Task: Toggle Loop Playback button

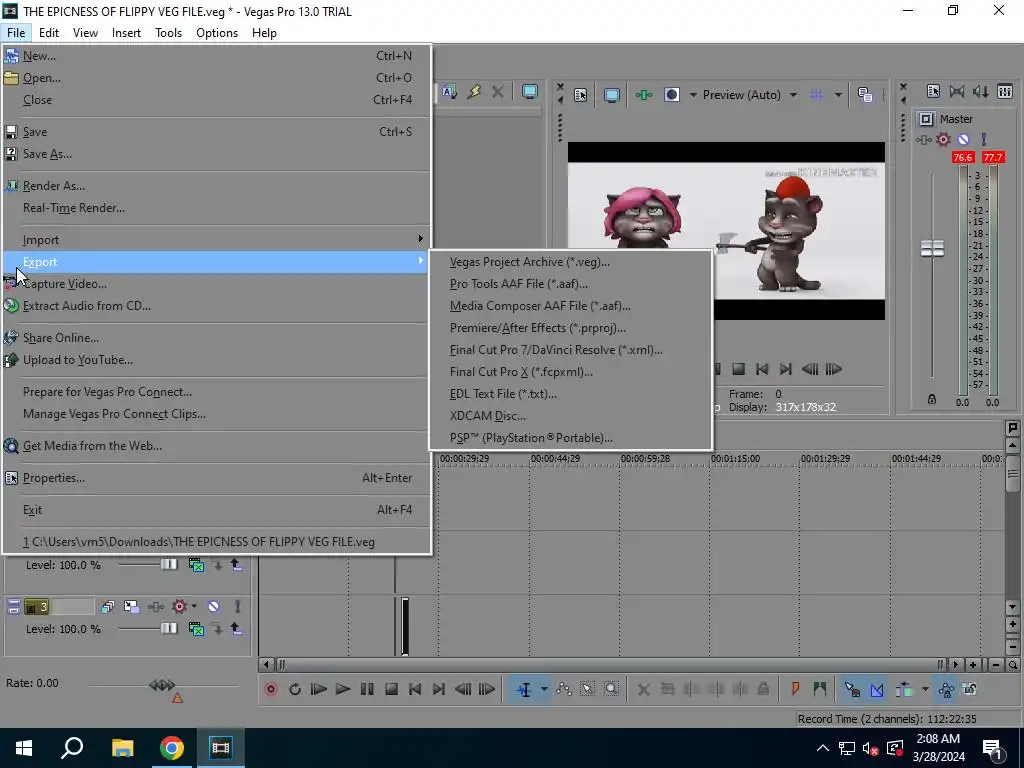Action: (x=295, y=689)
